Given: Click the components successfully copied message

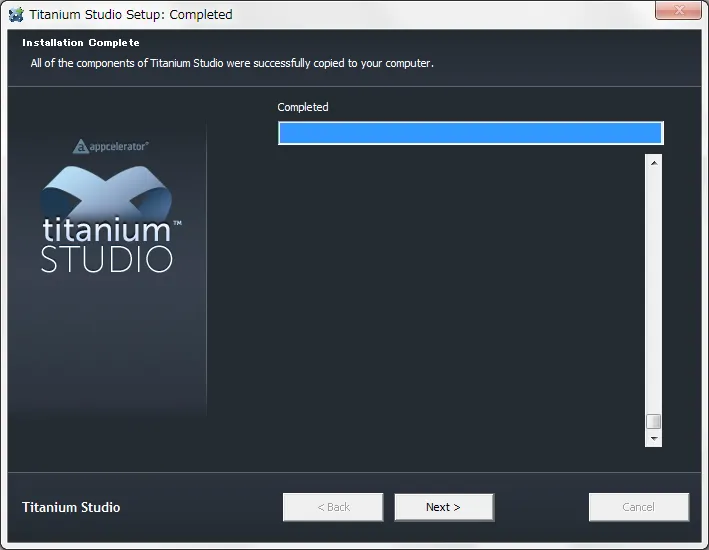Looking at the screenshot, I should (x=232, y=63).
